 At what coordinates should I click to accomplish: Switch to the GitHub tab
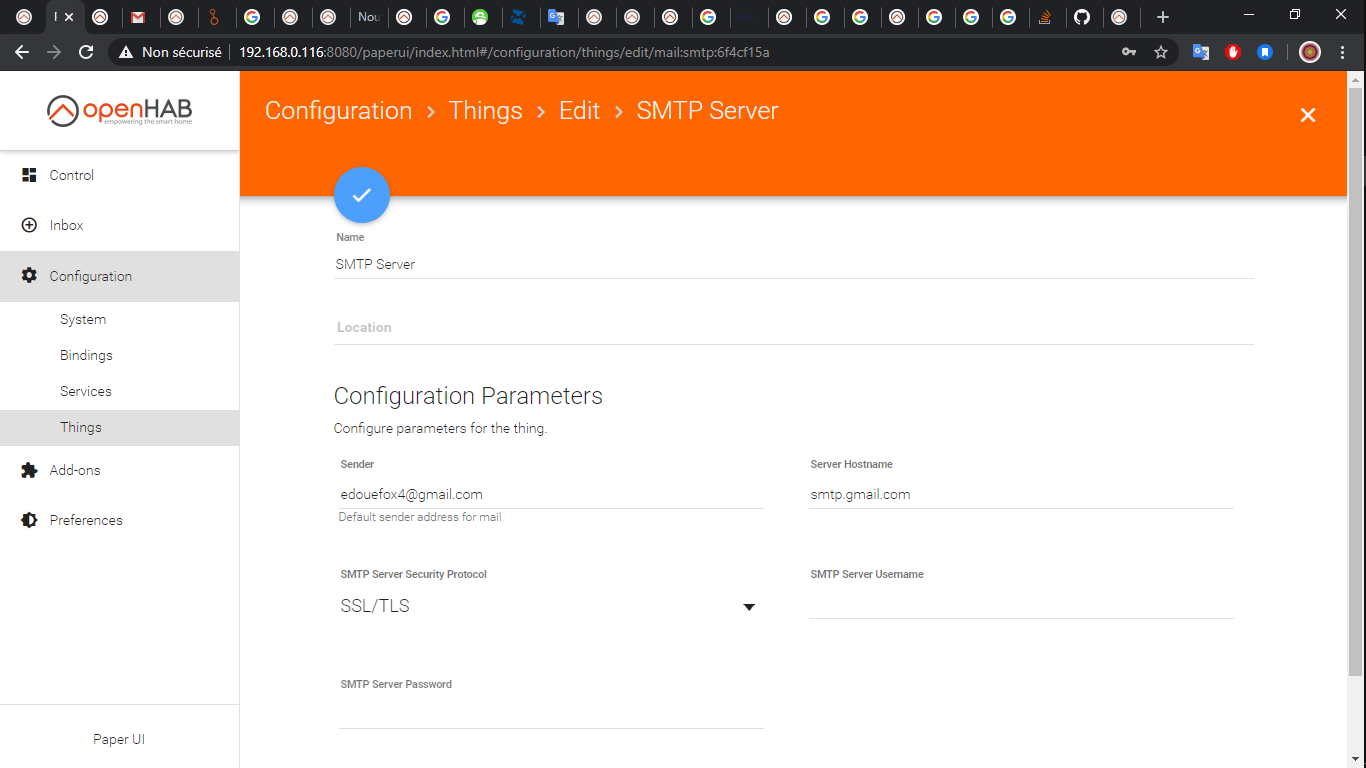tap(1081, 17)
